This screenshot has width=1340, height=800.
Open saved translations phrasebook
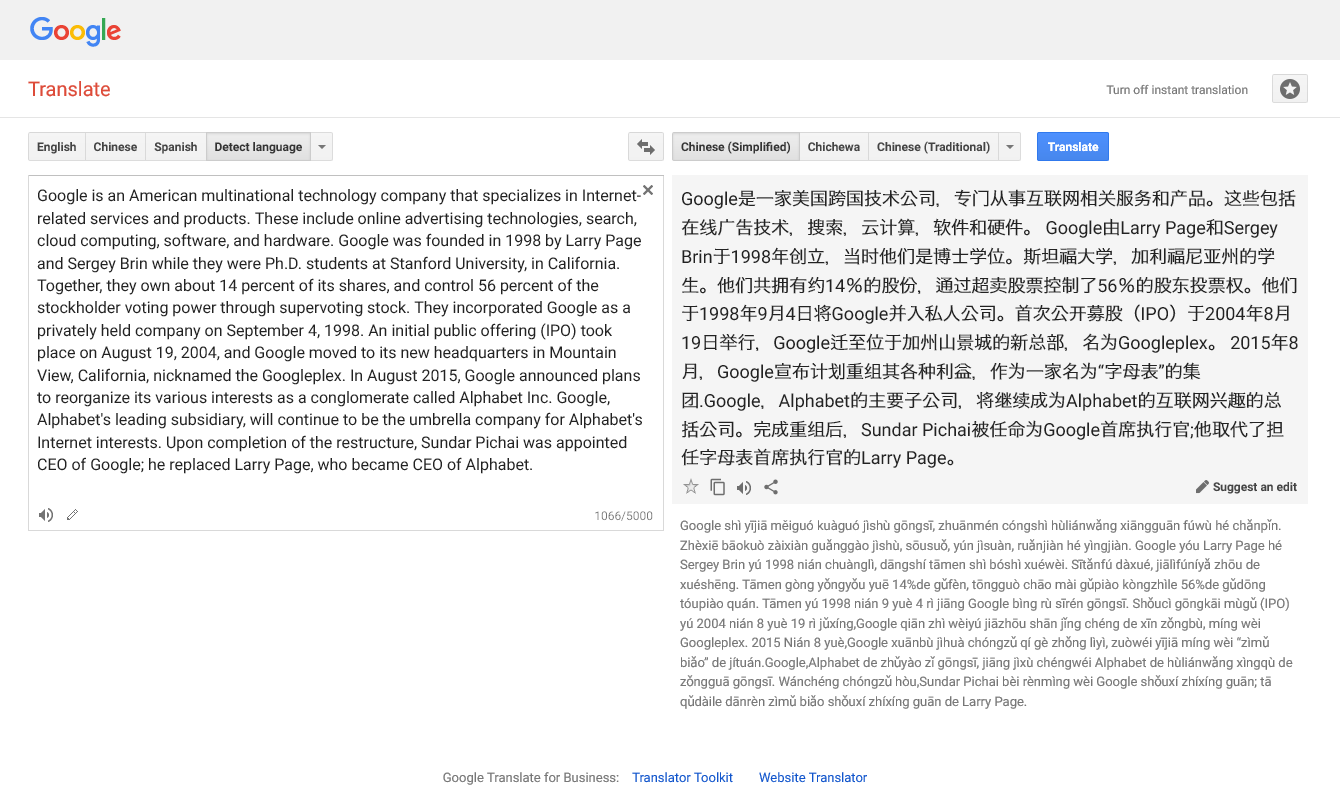tap(1289, 88)
